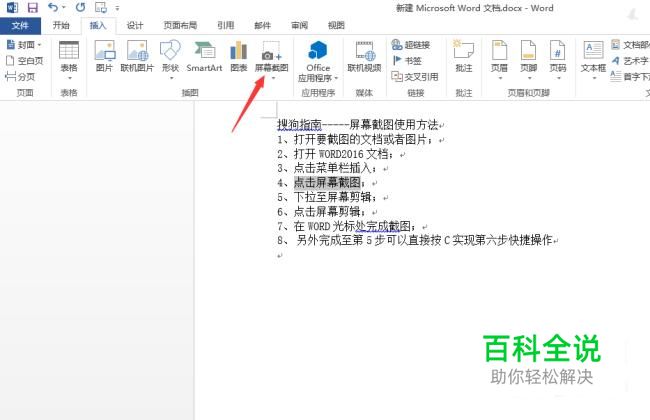Click the Undo arrow icon
Screen dimensions: 650x420
click(53, 7)
